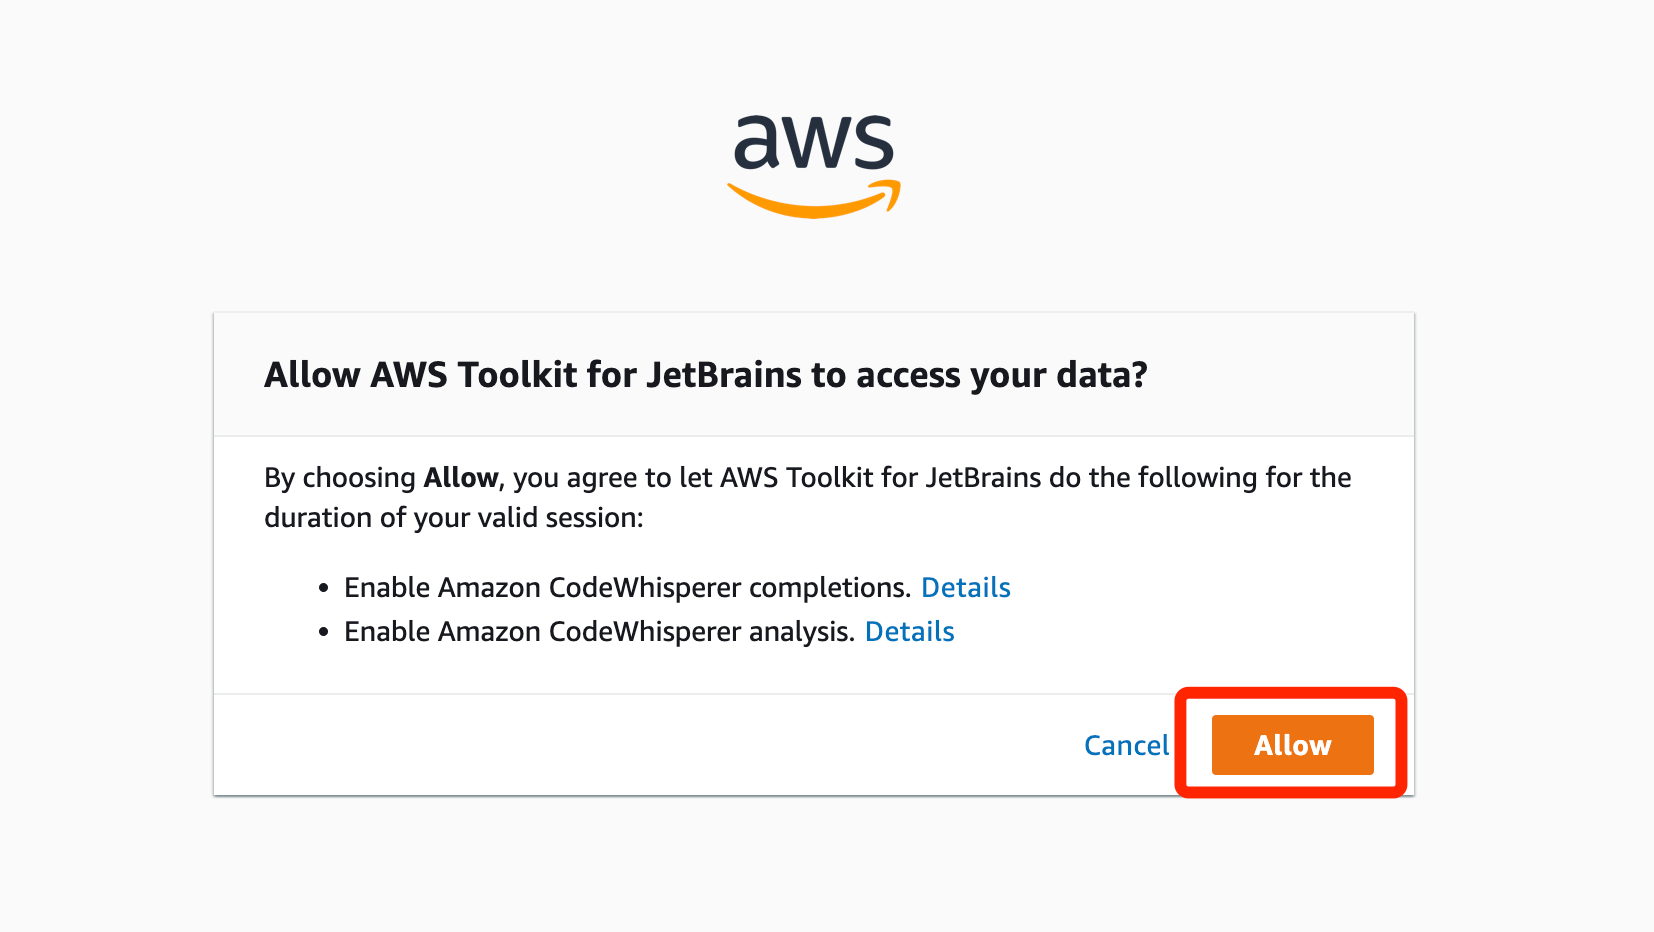Click the orange Allow button
The height and width of the screenshot is (932, 1654).
(x=1292, y=745)
